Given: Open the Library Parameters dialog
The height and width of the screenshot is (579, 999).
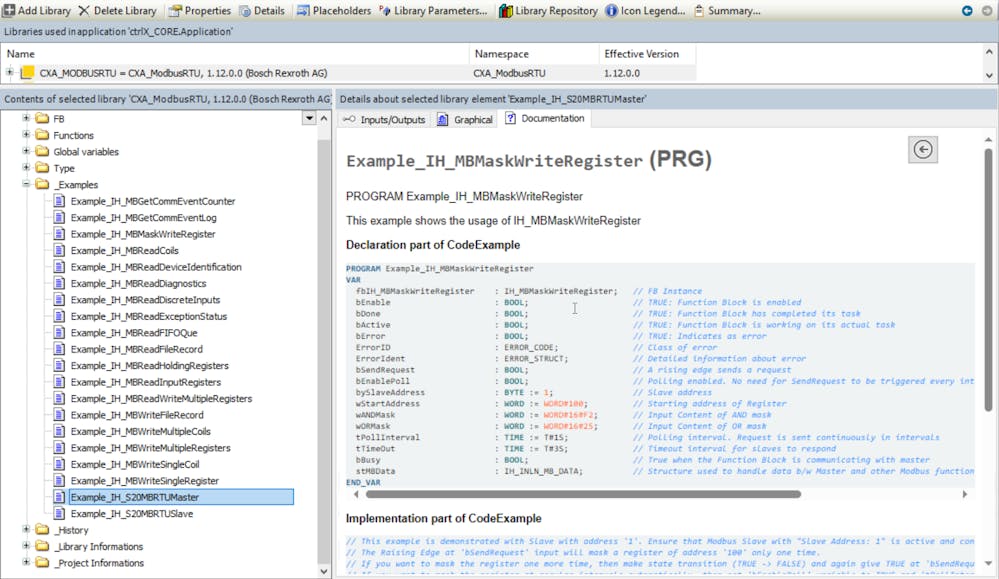Looking at the screenshot, I should coord(434,10).
